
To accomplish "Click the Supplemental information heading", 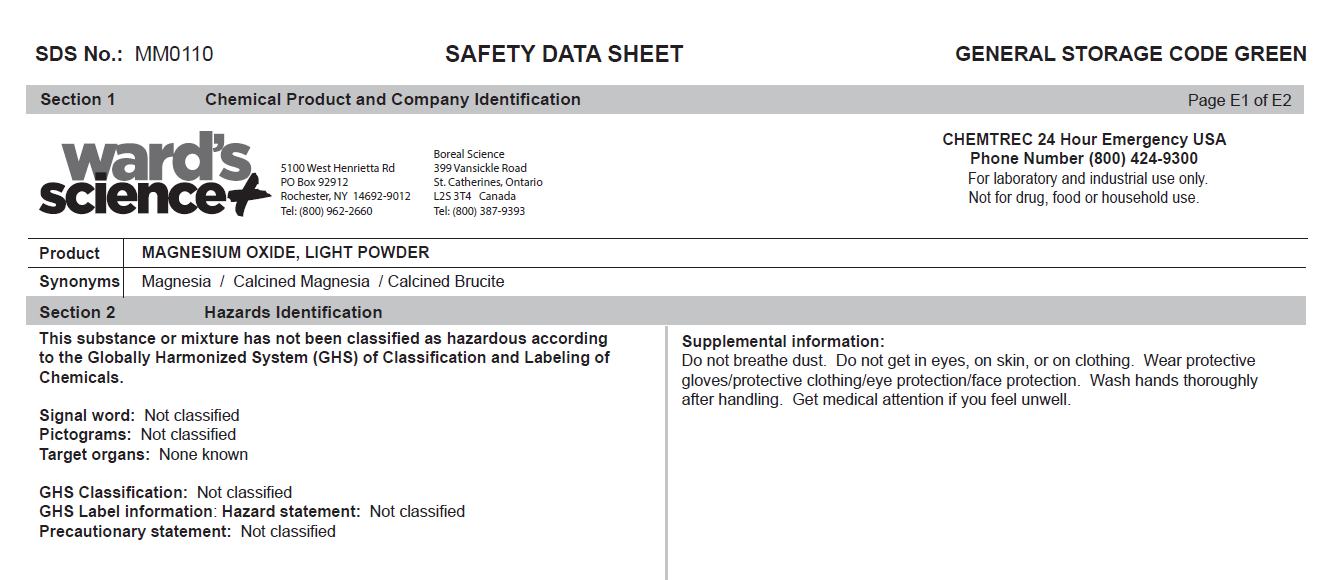I will (783, 341).
